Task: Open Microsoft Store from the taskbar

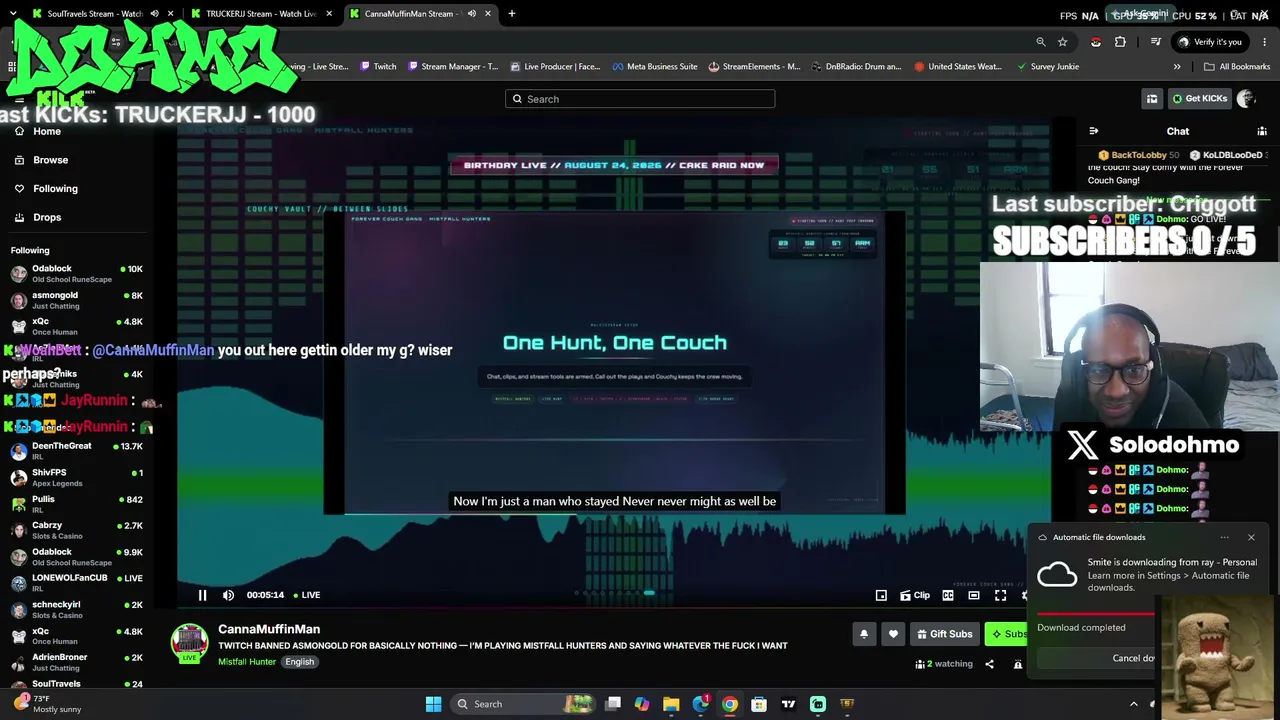Action: [759, 704]
